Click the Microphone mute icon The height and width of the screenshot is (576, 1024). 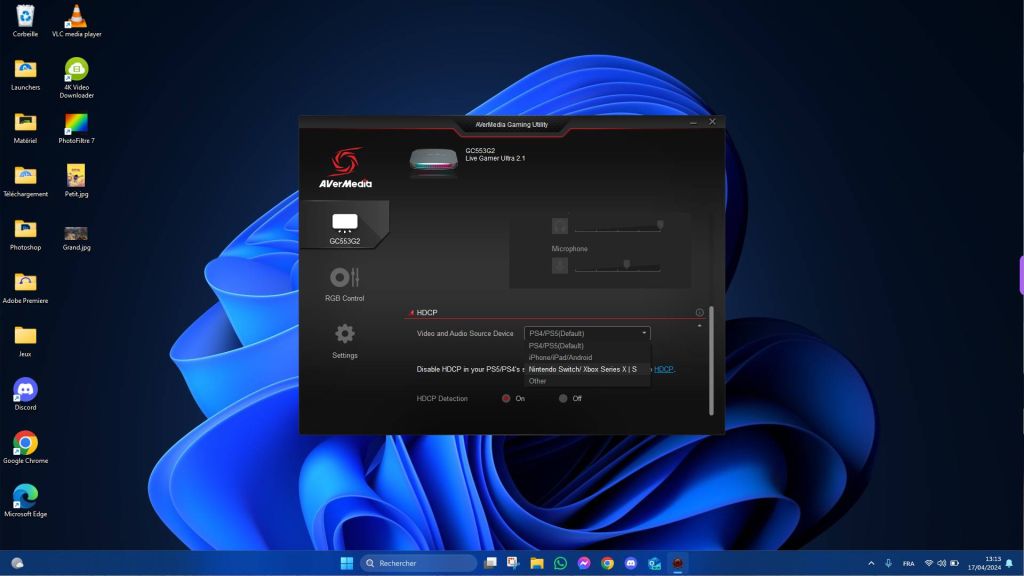[x=560, y=266]
